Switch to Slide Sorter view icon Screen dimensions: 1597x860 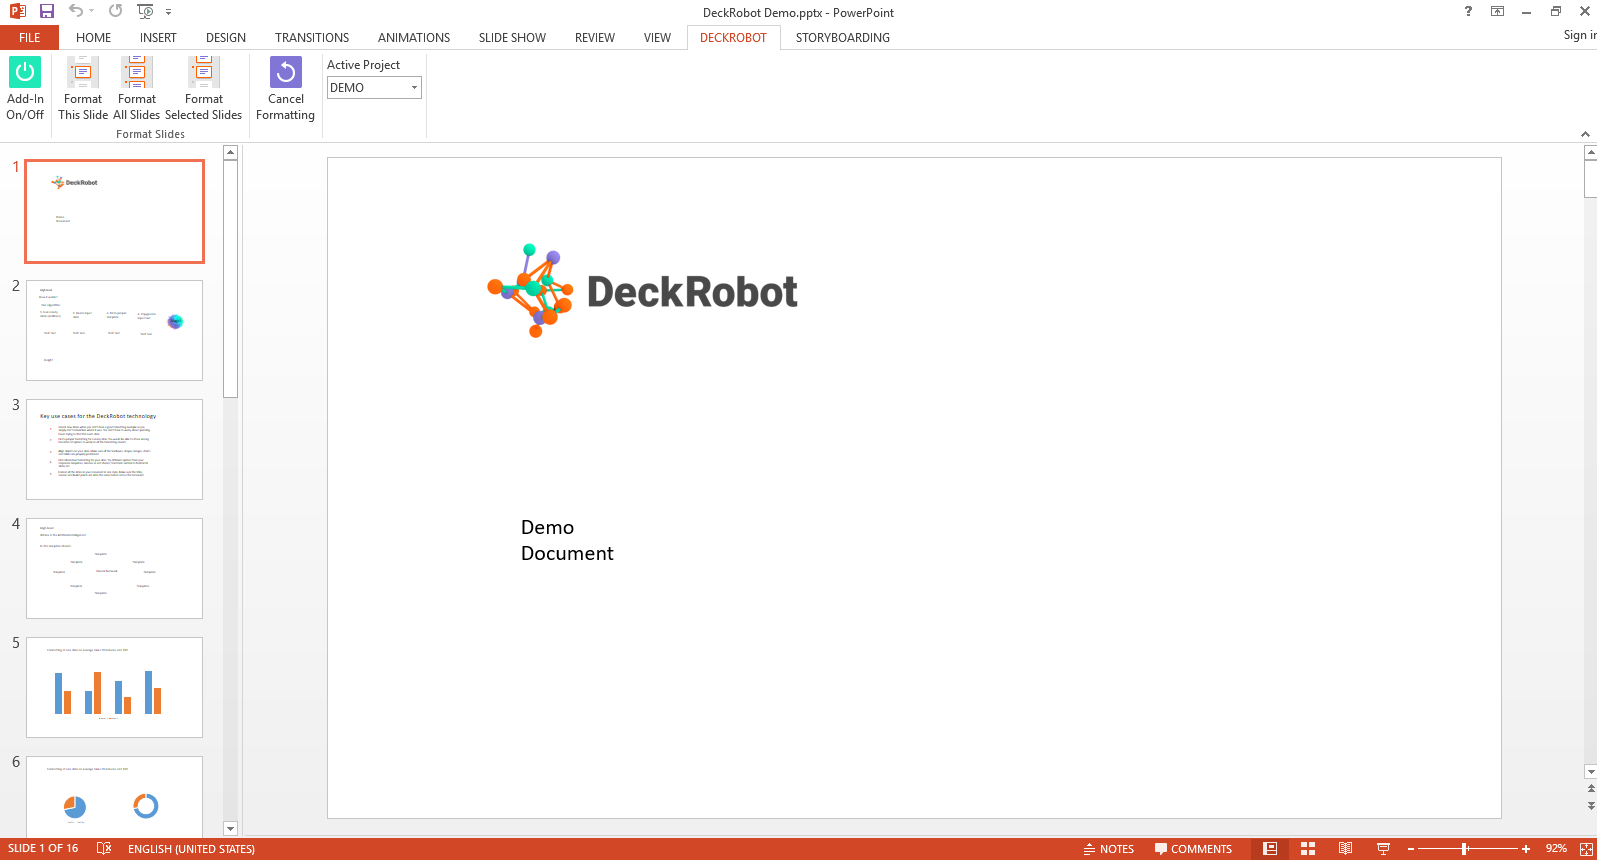pos(1308,849)
